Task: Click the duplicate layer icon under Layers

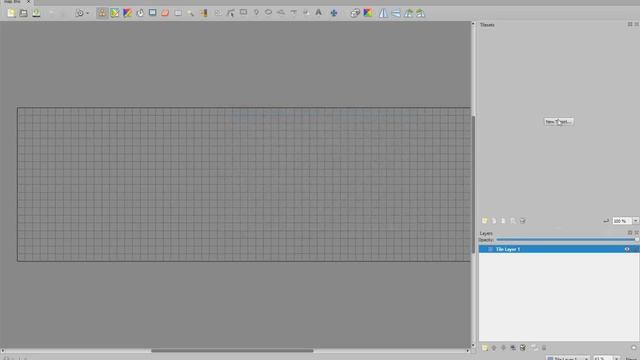Action: click(513, 348)
